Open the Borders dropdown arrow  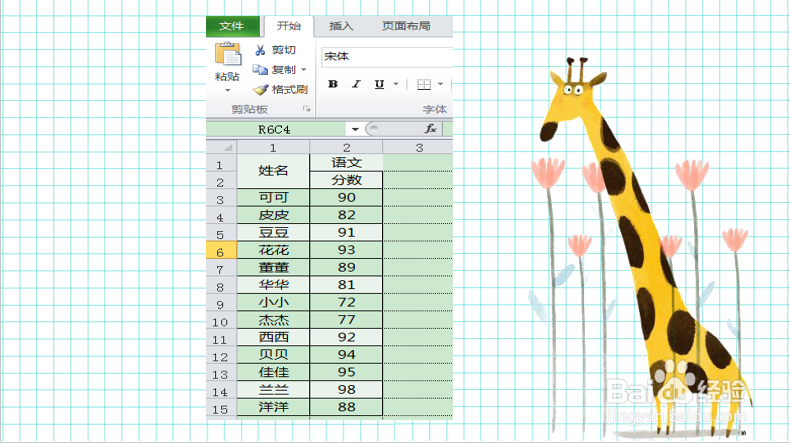point(440,84)
